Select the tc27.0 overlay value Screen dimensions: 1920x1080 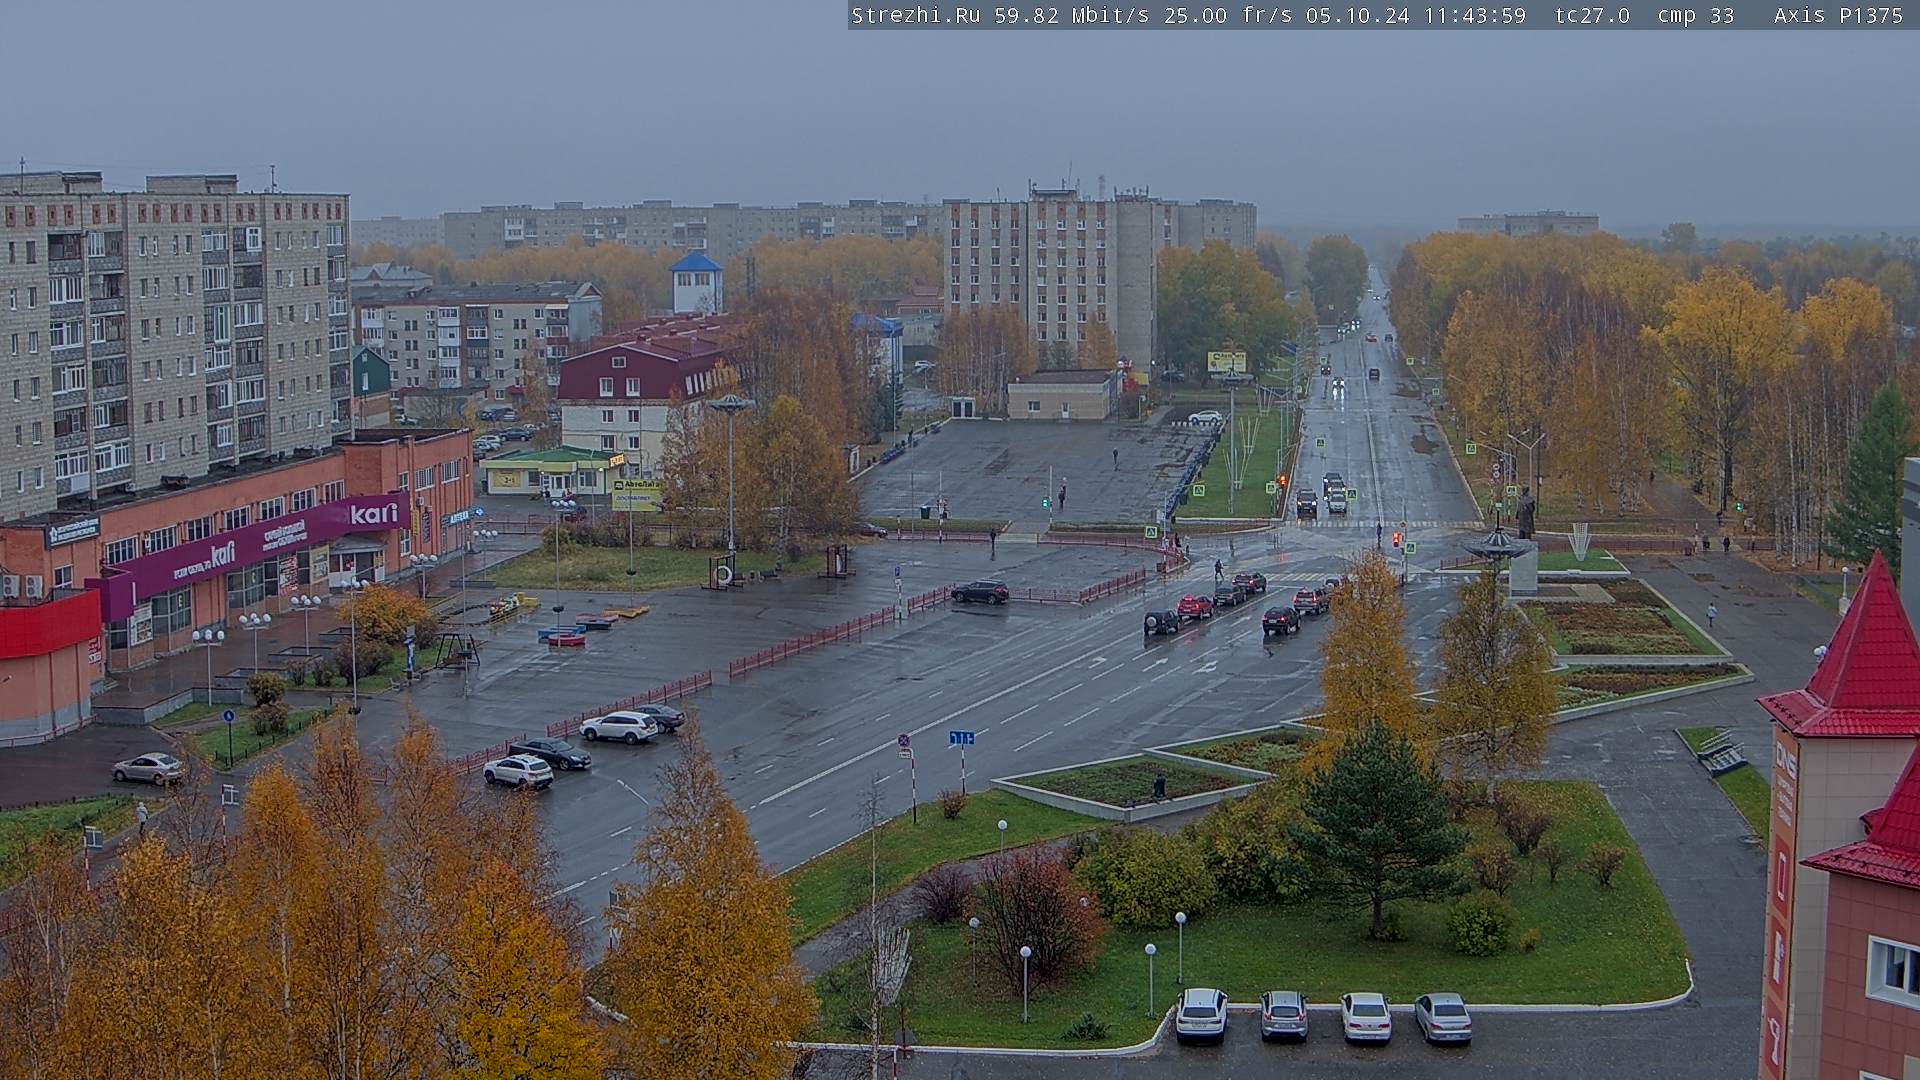pos(1592,15)
